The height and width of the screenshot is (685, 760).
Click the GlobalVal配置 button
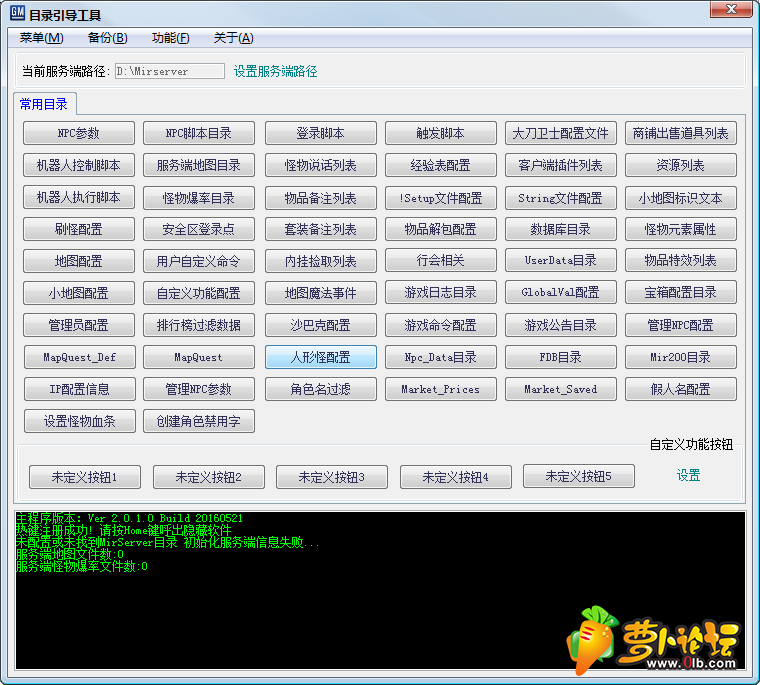coord(561,292)
